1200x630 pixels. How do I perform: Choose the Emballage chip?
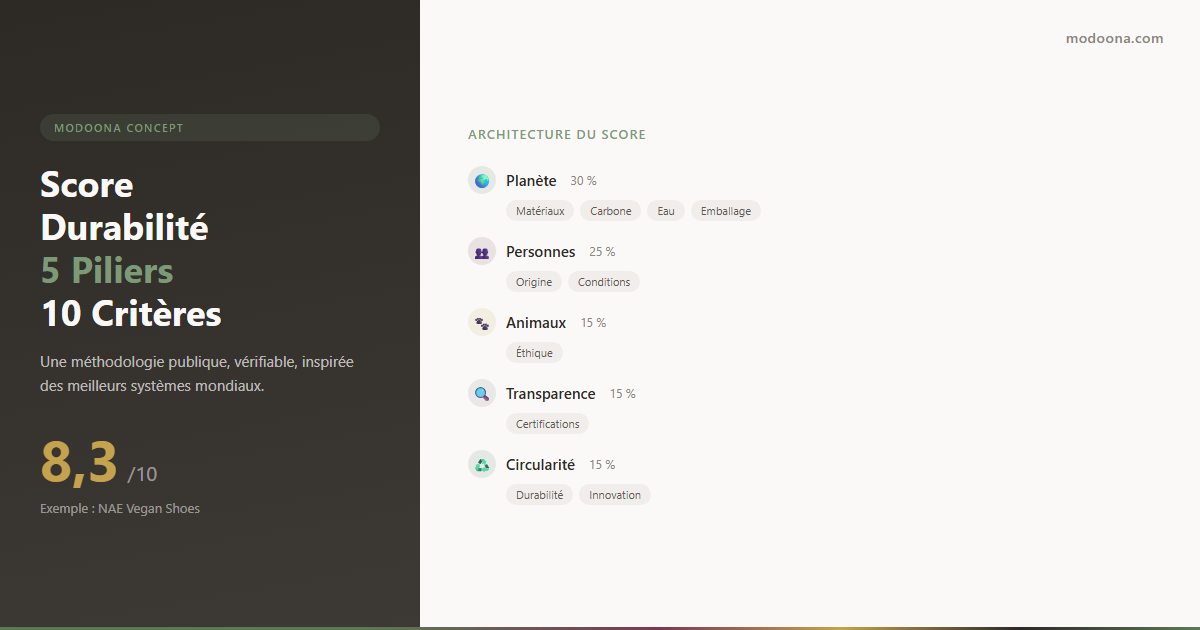tap(725, 211)
